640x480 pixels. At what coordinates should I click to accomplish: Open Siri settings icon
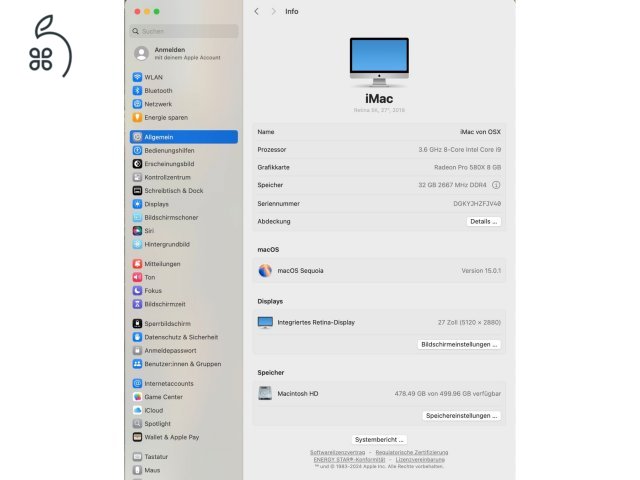coord(138,231)
